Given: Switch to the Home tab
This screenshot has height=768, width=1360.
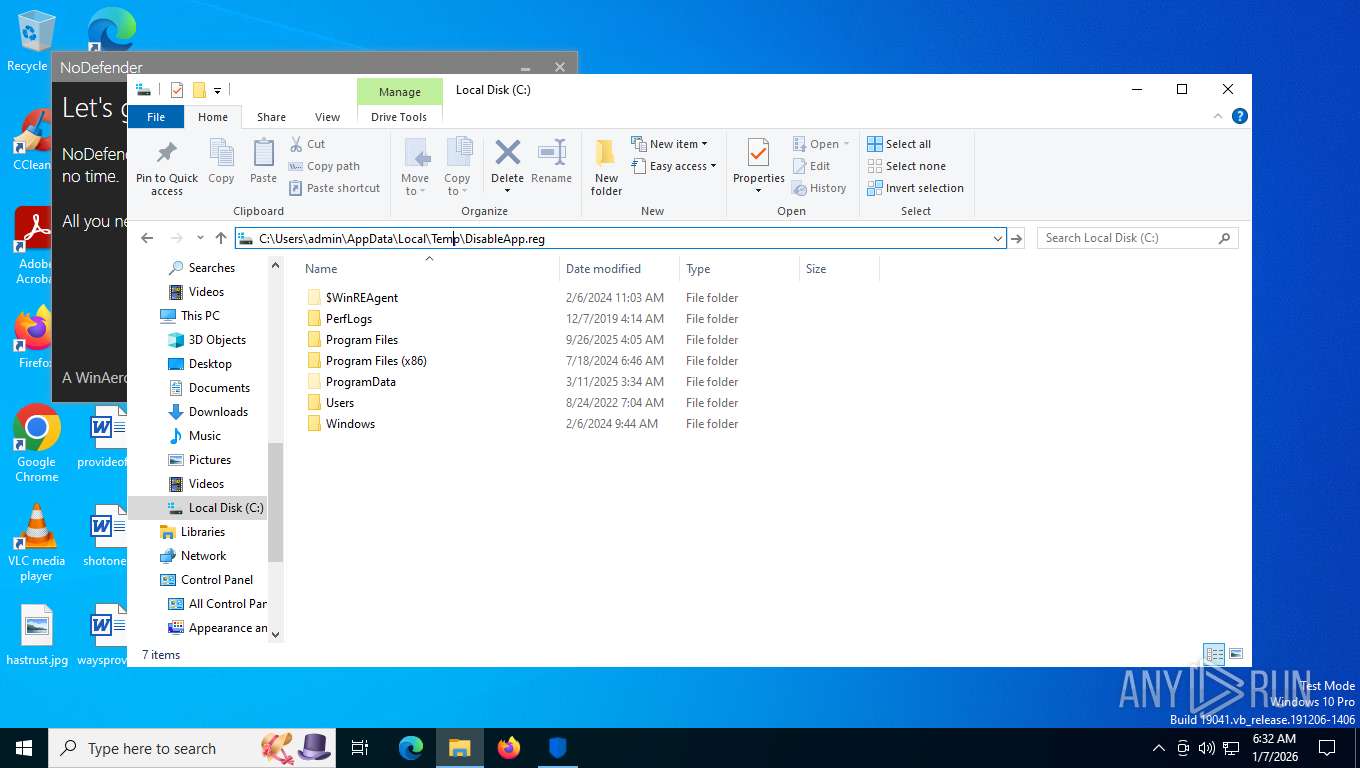Looking at the screenshot, I should pos(213,117).
